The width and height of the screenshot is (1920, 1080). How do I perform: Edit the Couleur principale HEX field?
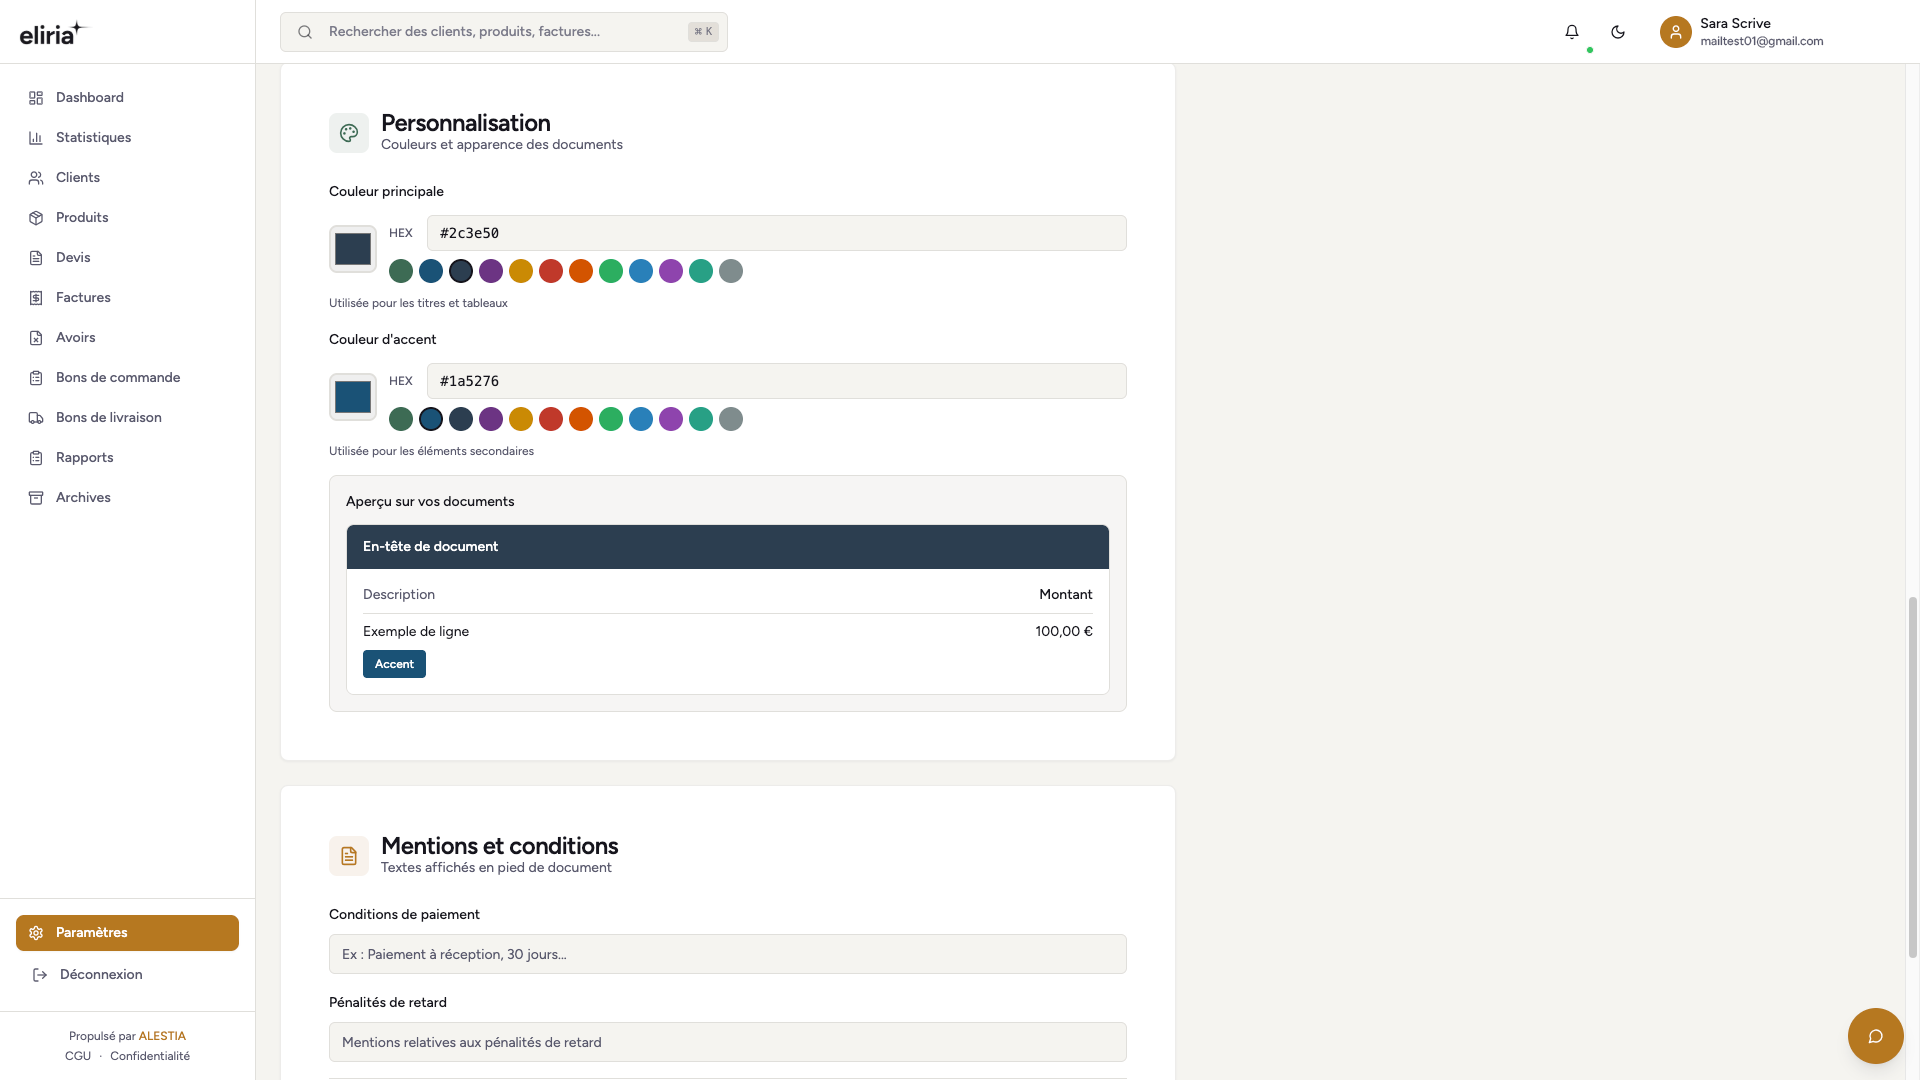coord(776,232)
